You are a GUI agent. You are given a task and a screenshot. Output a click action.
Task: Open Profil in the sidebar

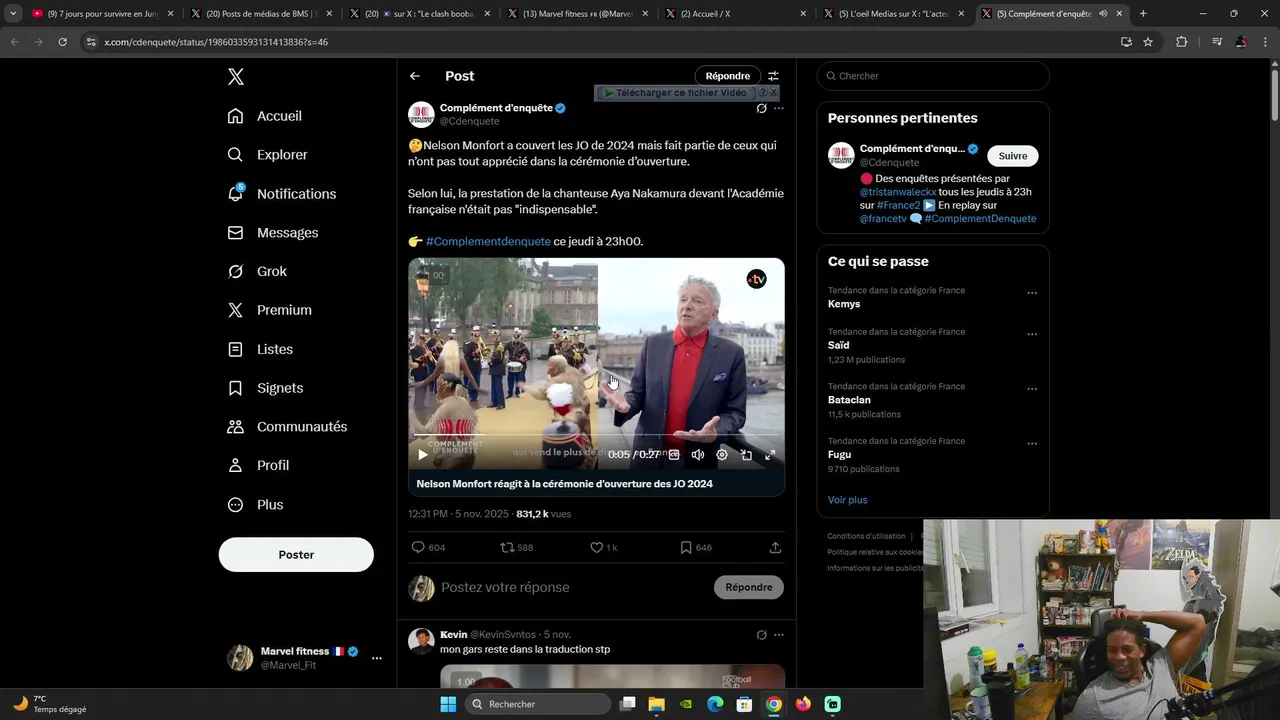(x=258, y=465)
